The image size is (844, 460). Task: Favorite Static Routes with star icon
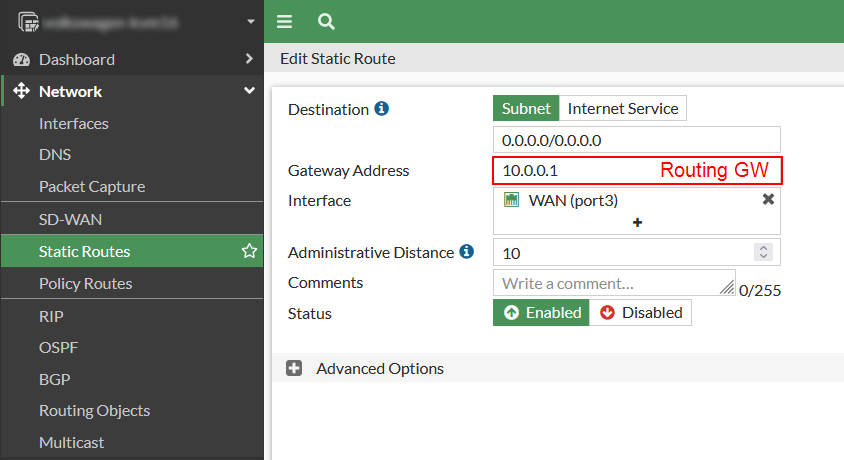[x=249, y=251]
